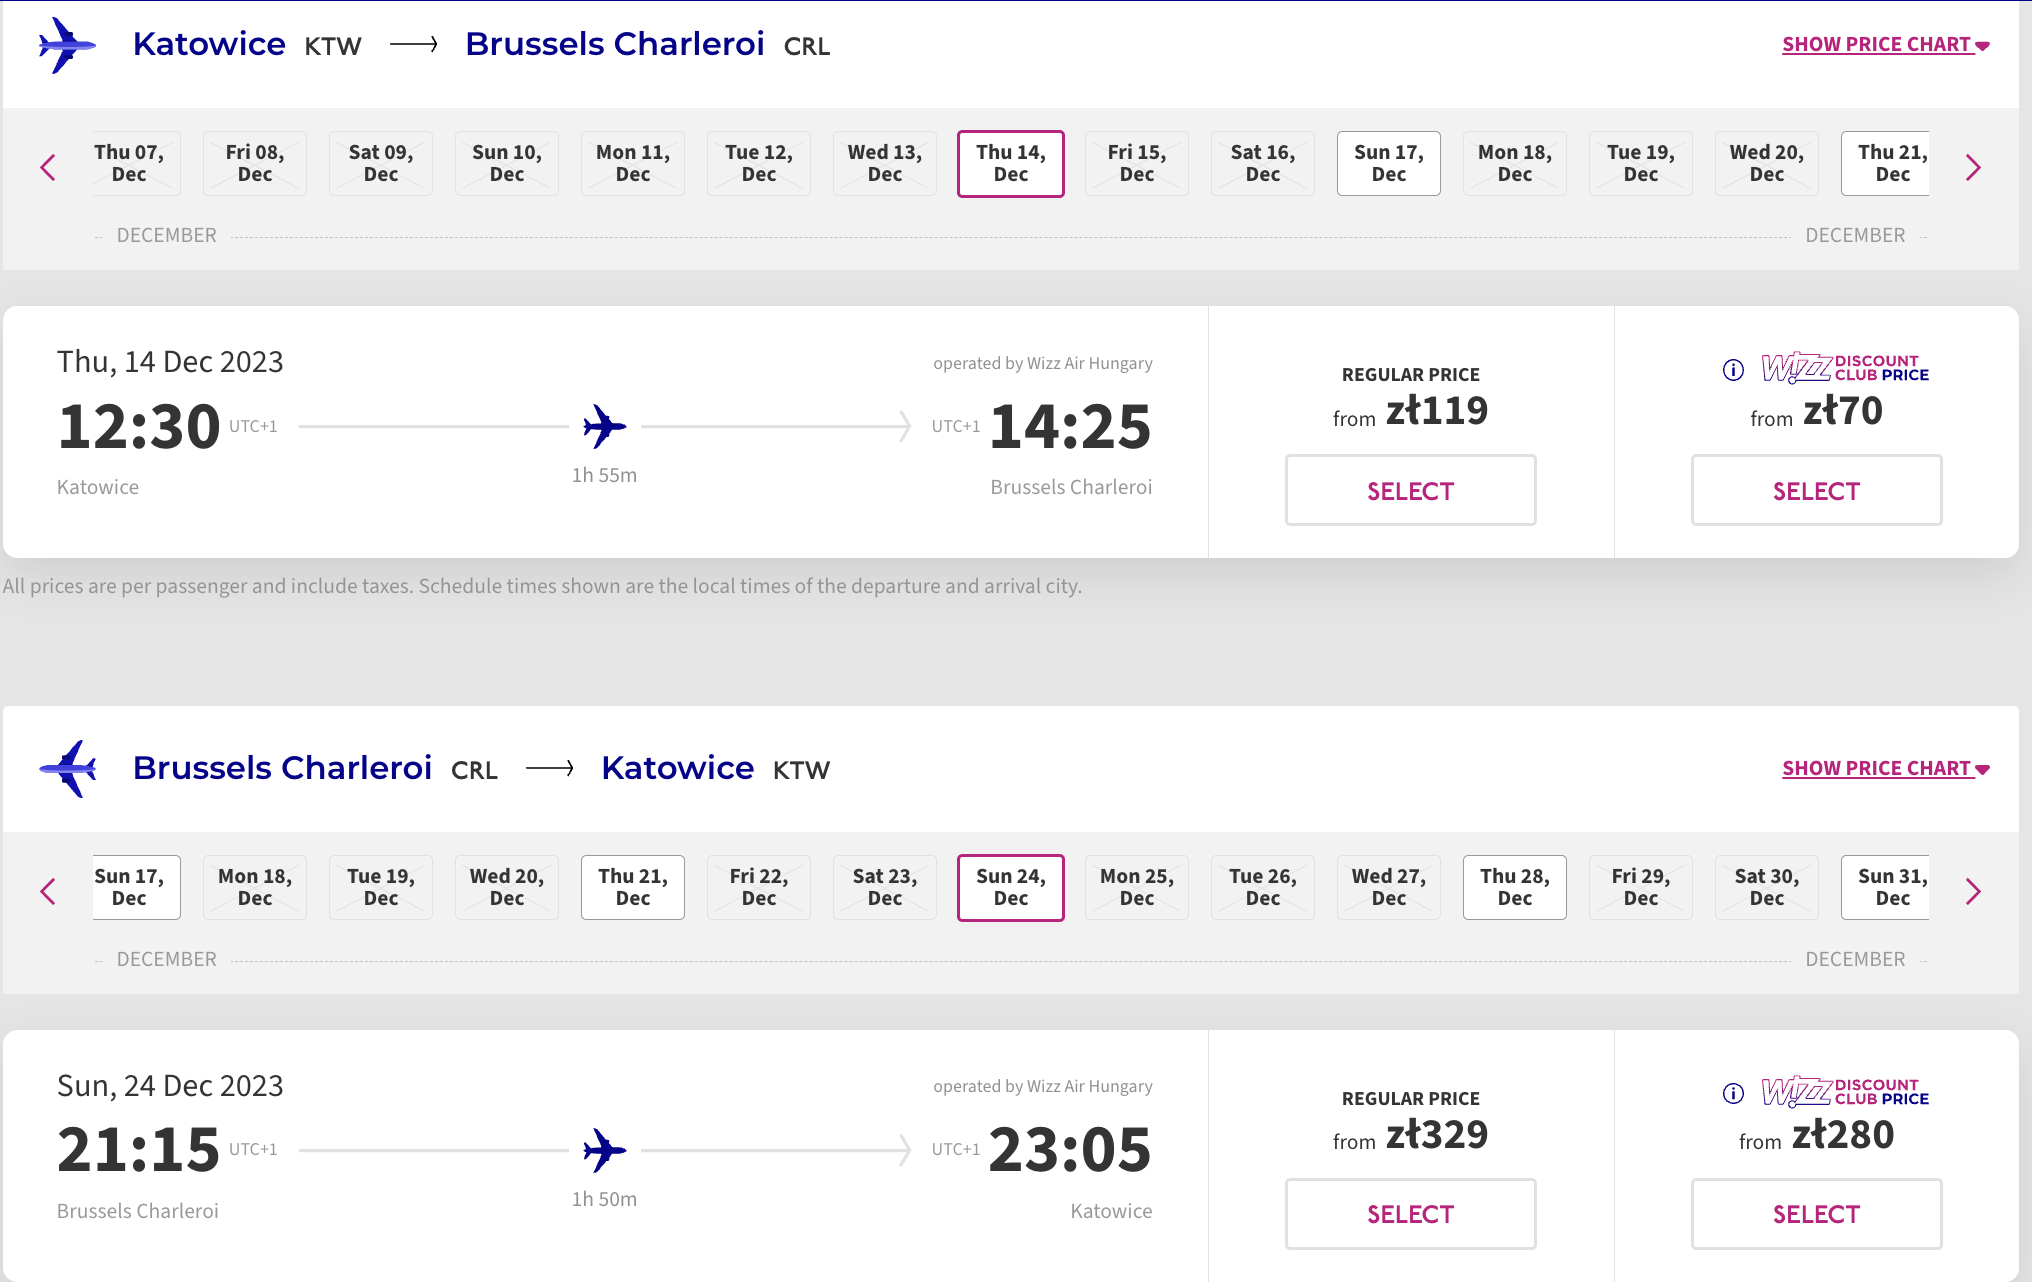Expand the outbound Show Price Chart
The height and width of the screenshot is (1282, 2032).
1885,45
